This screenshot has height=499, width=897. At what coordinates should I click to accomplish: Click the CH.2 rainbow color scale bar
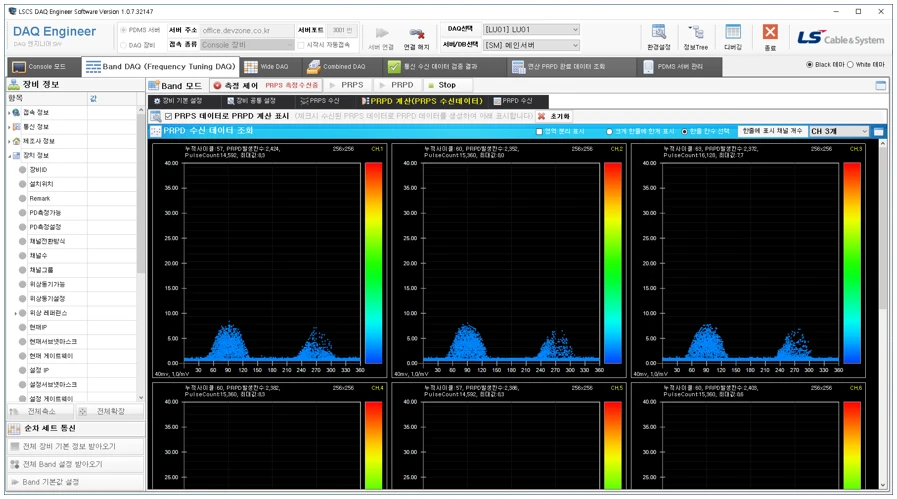tap(613, 263)
